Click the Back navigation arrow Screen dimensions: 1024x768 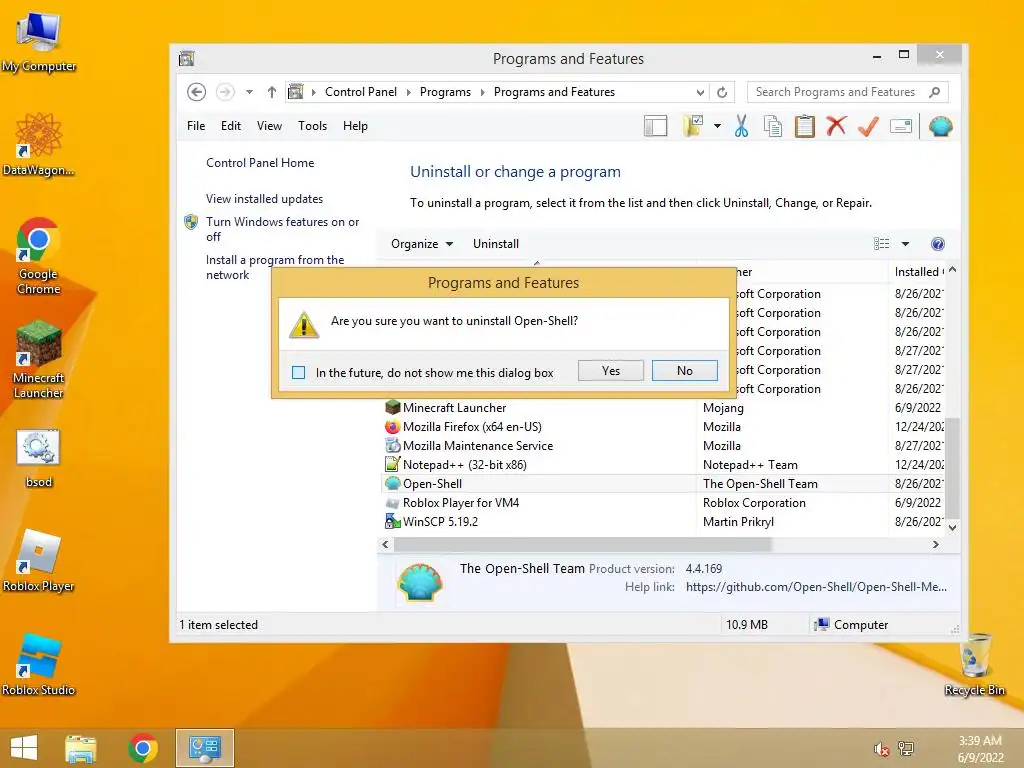coord(197,92)
